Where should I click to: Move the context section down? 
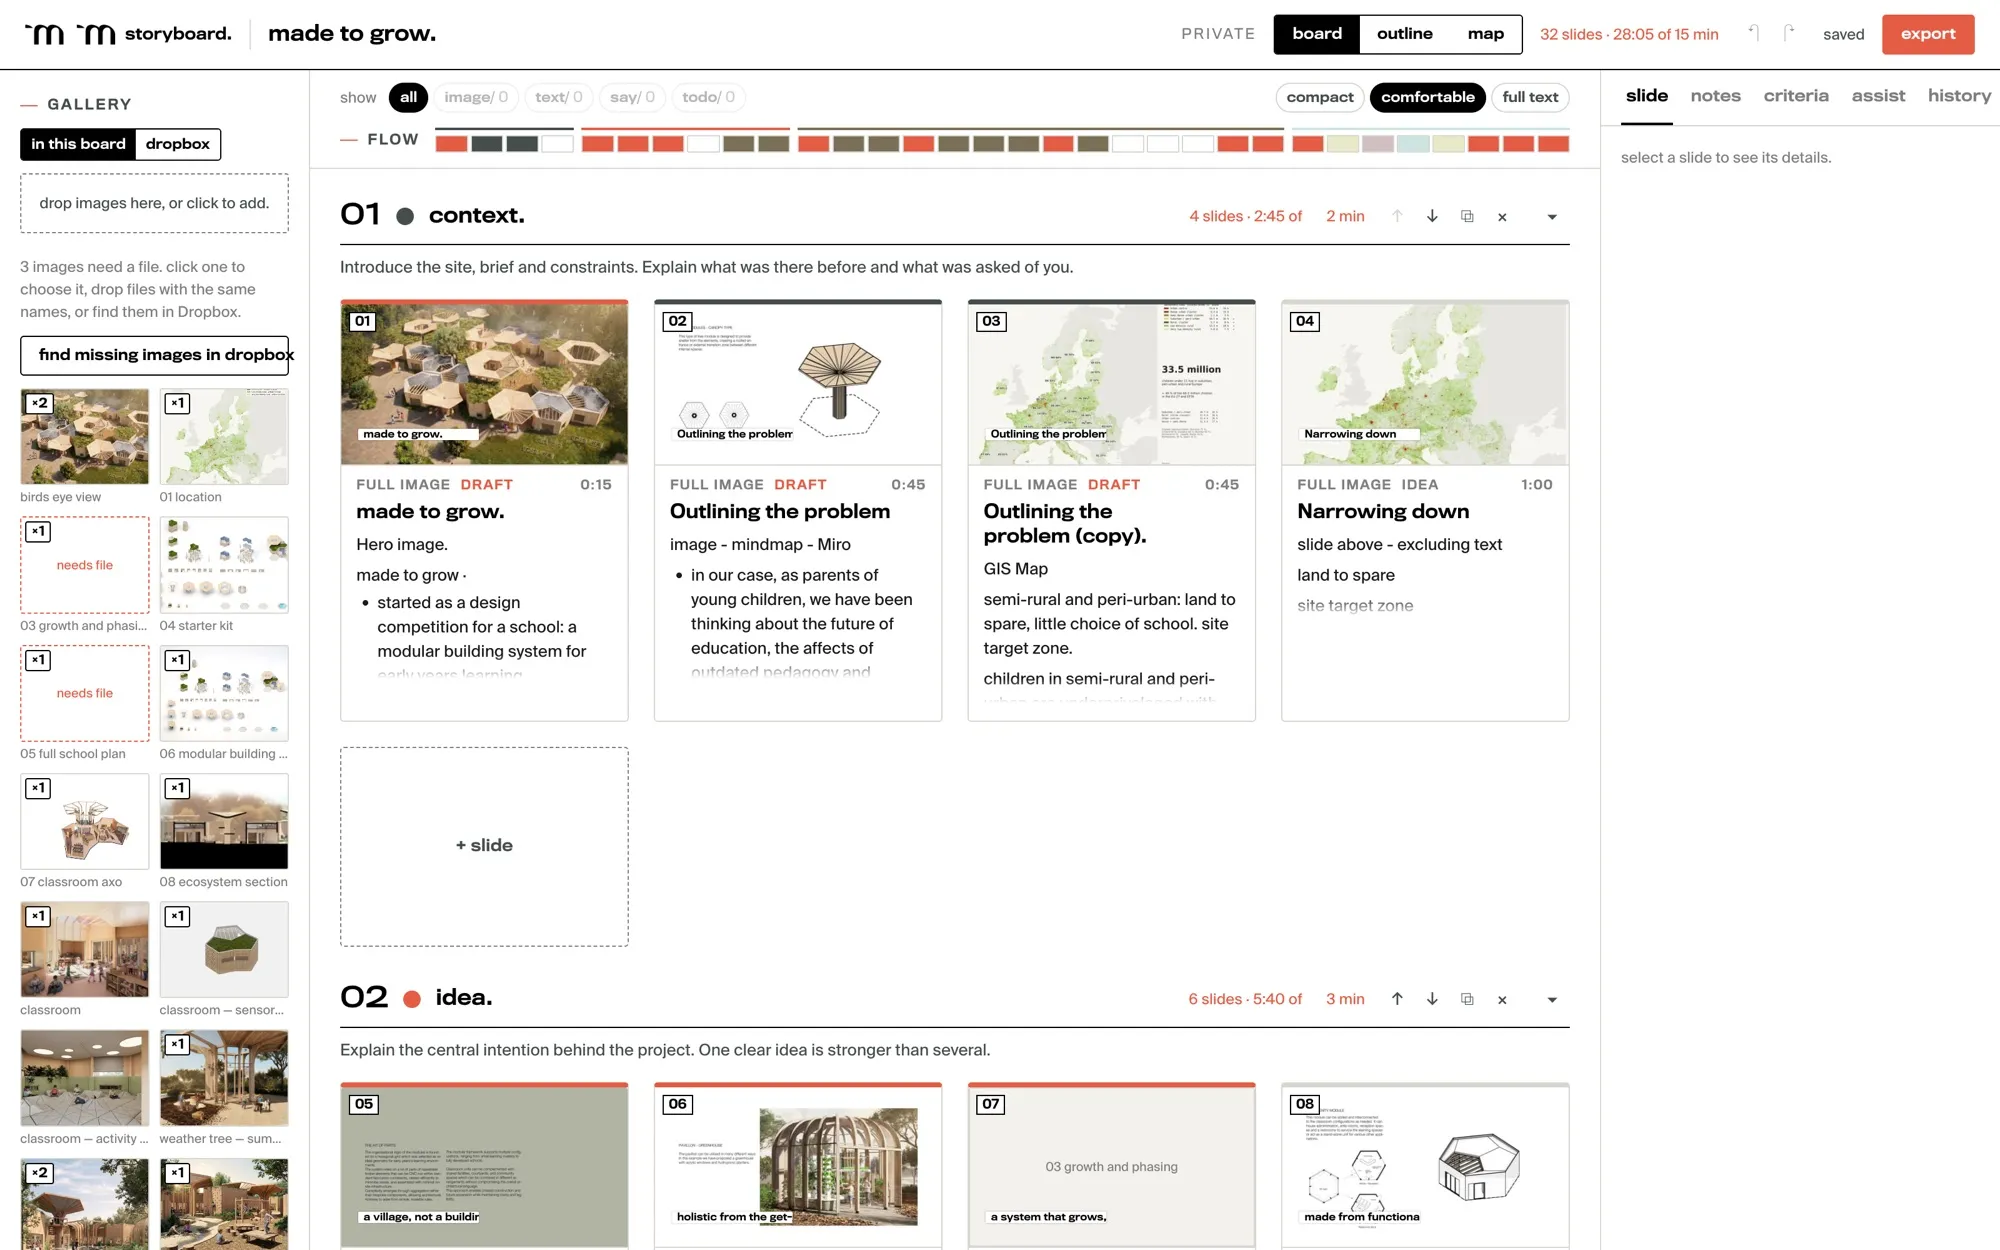1432,216
